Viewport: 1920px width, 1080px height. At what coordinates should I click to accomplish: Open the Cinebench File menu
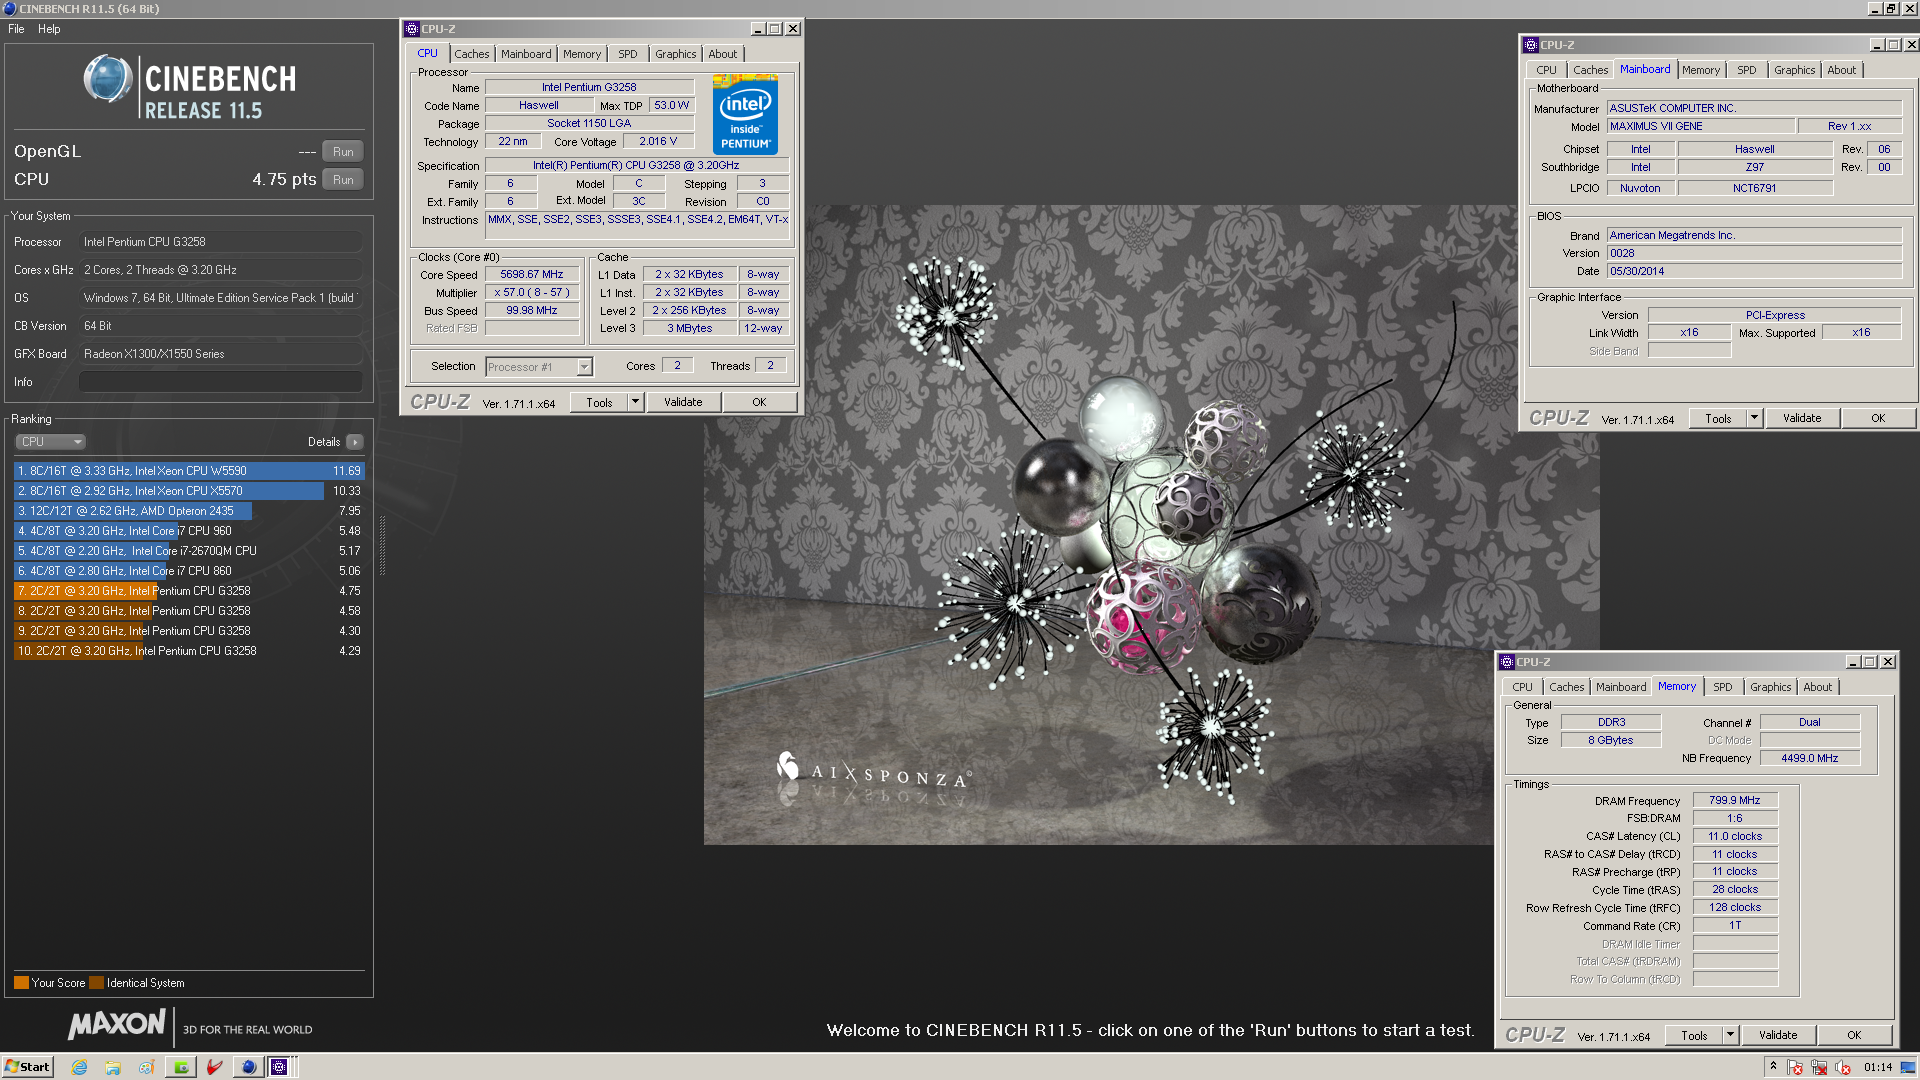point(16,29)
